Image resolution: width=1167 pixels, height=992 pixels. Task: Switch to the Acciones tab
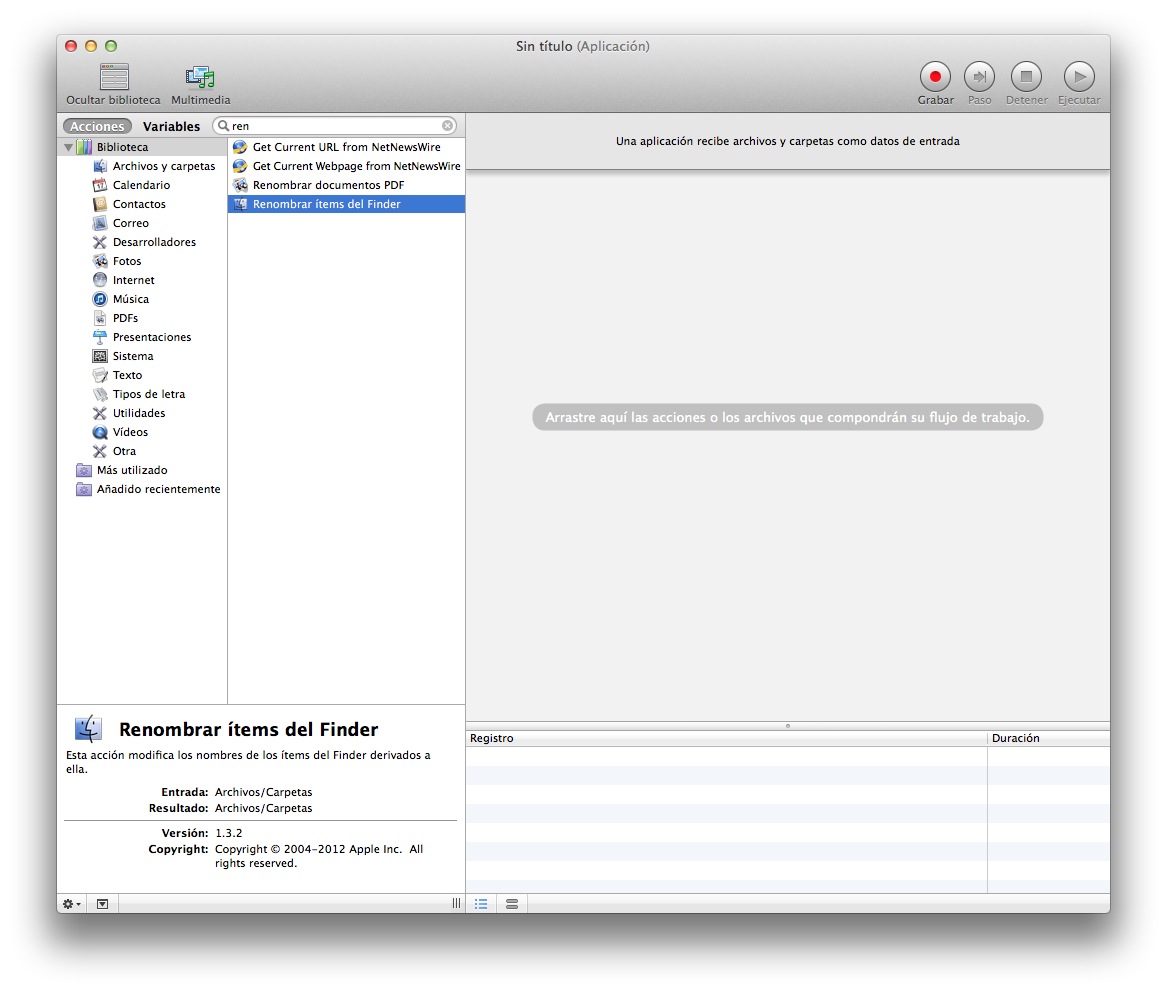click(x=97, y=127)
